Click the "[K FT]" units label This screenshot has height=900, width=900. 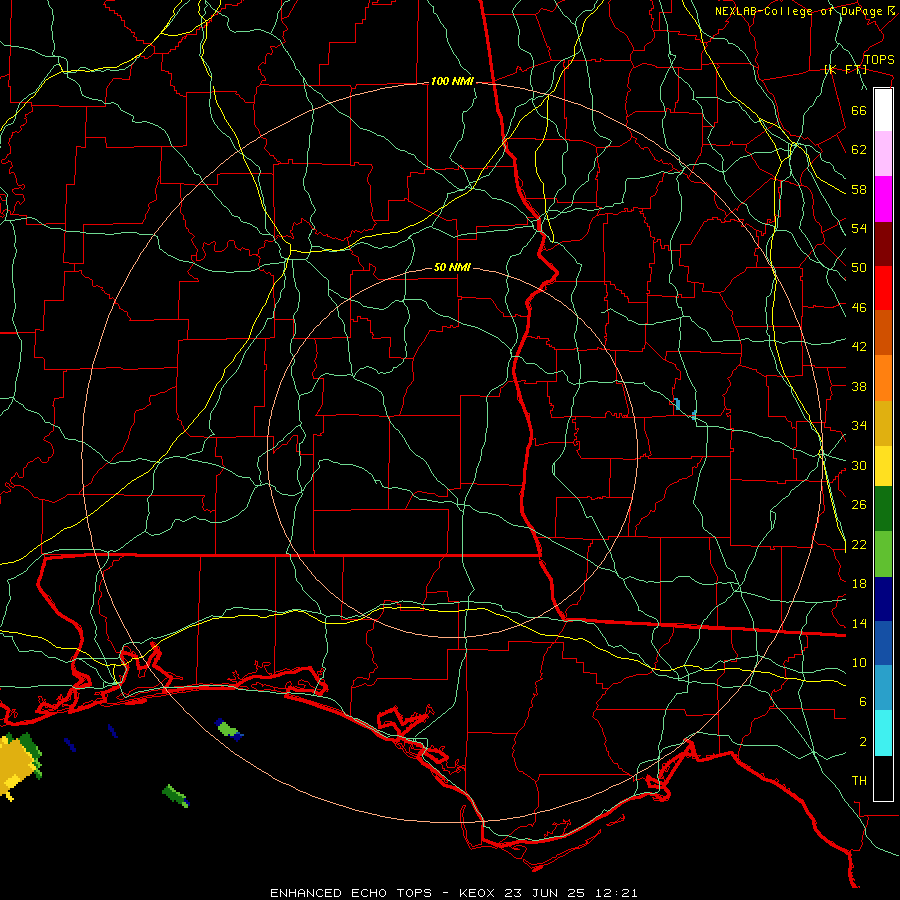pos(845,70)
